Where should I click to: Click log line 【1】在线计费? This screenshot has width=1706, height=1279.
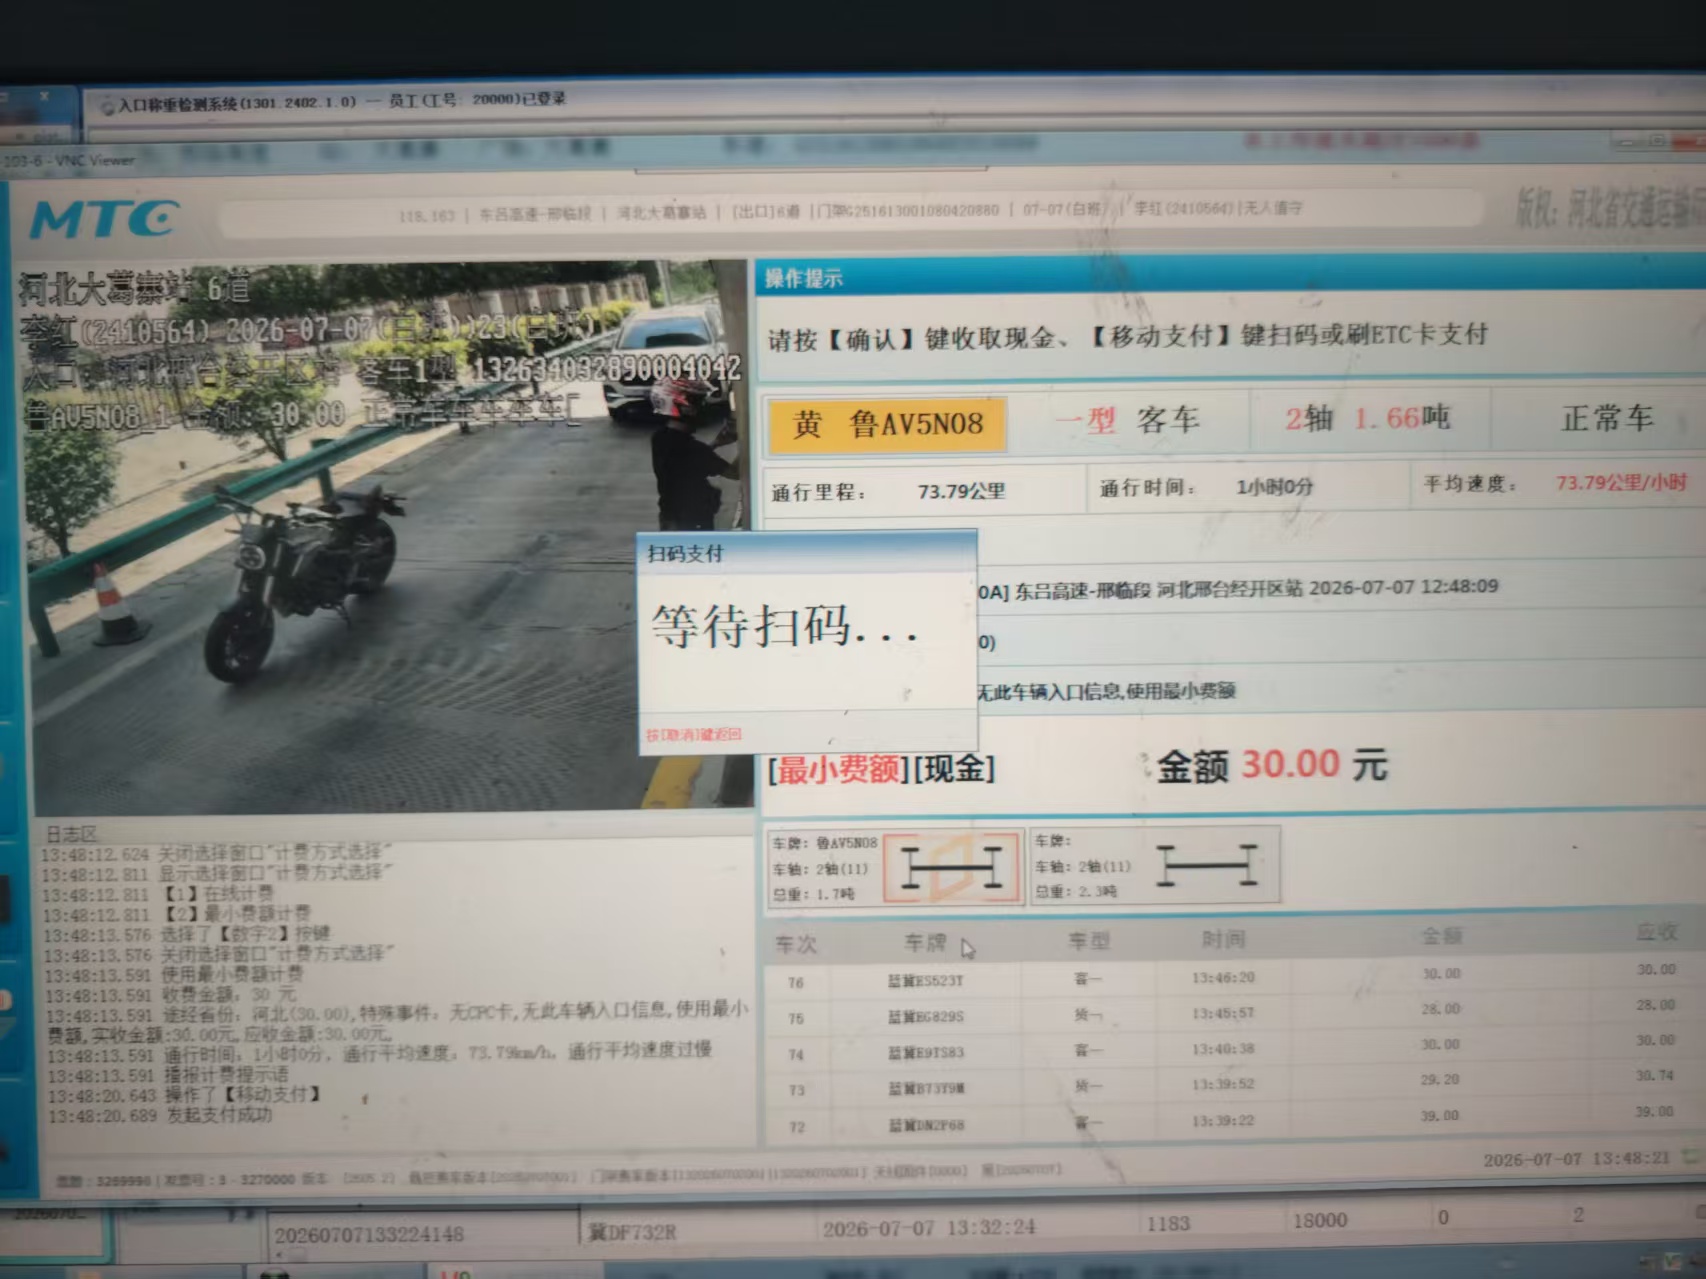tap(160, 894)
